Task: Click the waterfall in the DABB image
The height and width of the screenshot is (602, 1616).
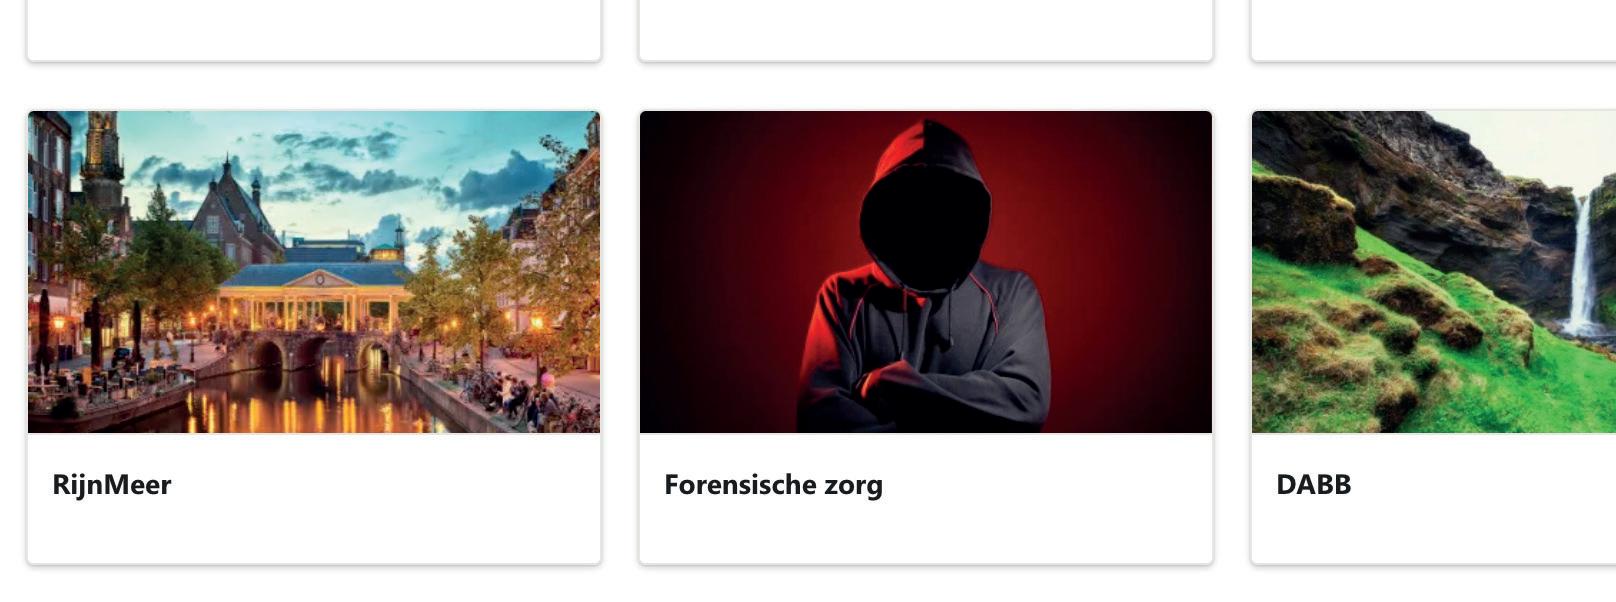Action: [x=1581, y=265]
